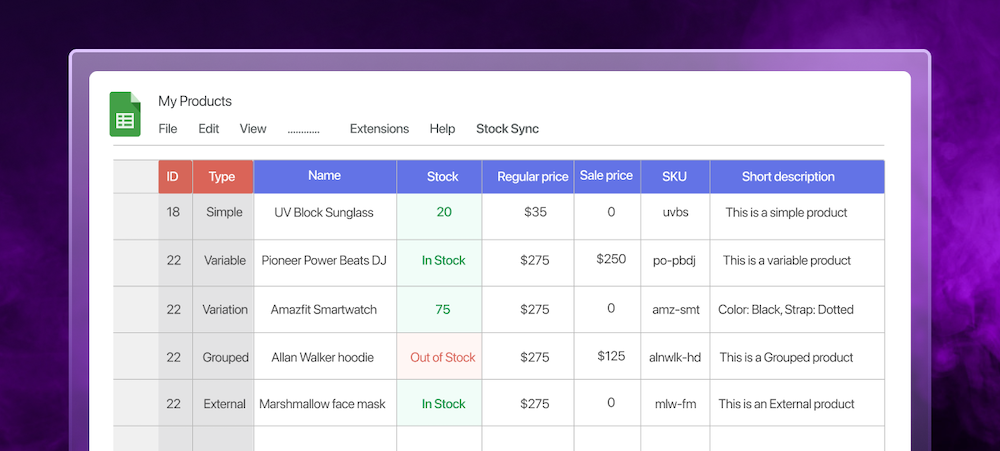Click the Google Sheets logo icon
Viewport: 1000px width, 451px height.
tap(125, 114)
